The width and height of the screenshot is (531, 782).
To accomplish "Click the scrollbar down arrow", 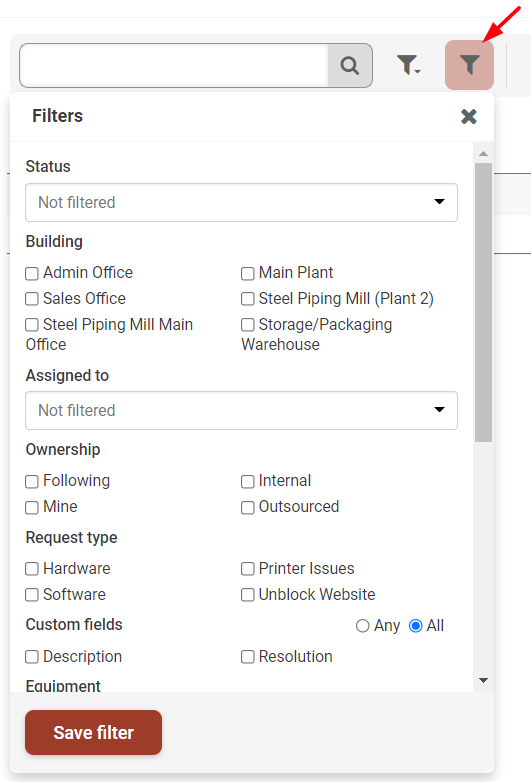I will (x=483, y=680).
